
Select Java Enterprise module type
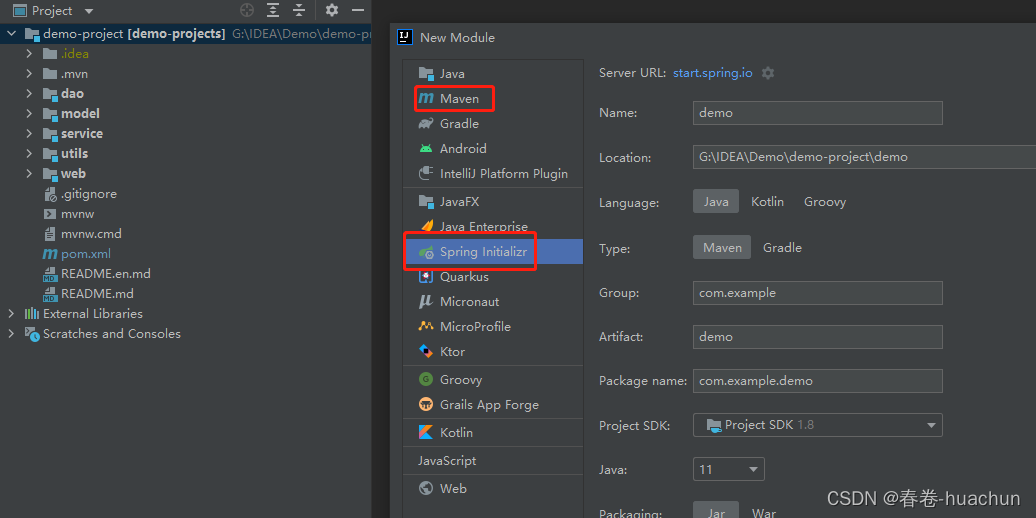(x=493, y=227)
